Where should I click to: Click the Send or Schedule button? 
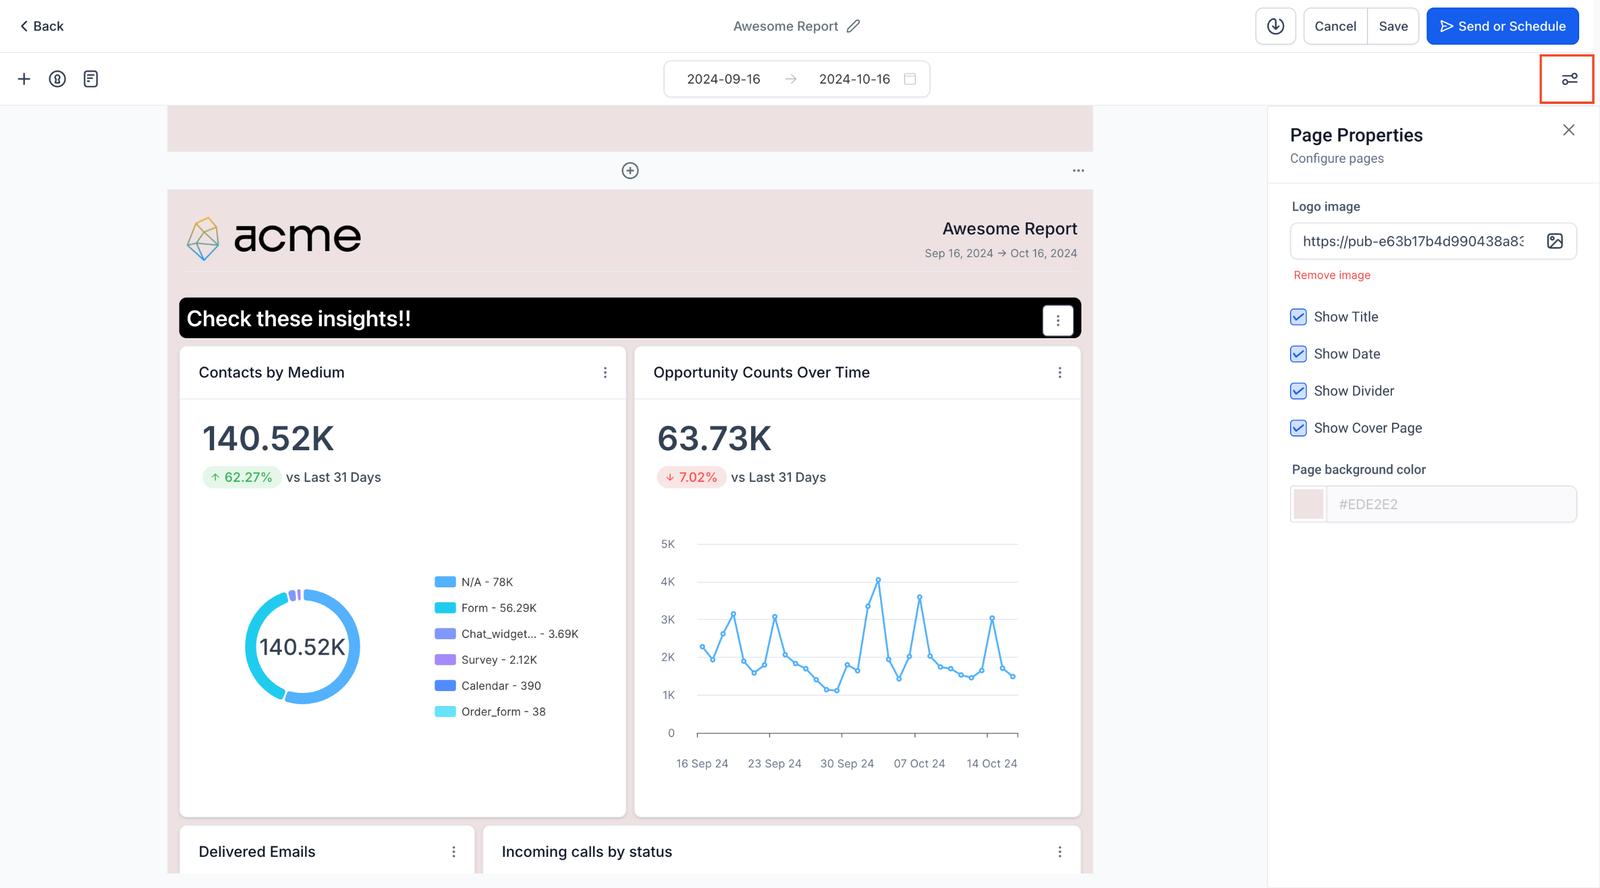tap(1502, 26)
